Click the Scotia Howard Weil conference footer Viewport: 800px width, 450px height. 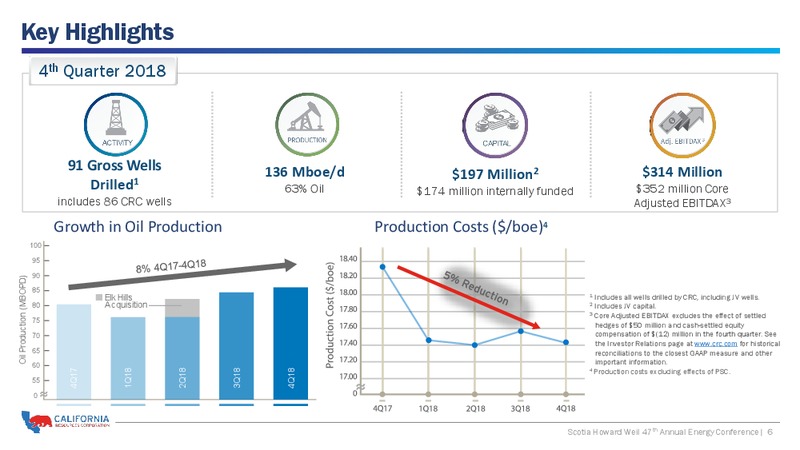(x=665, y=432)
